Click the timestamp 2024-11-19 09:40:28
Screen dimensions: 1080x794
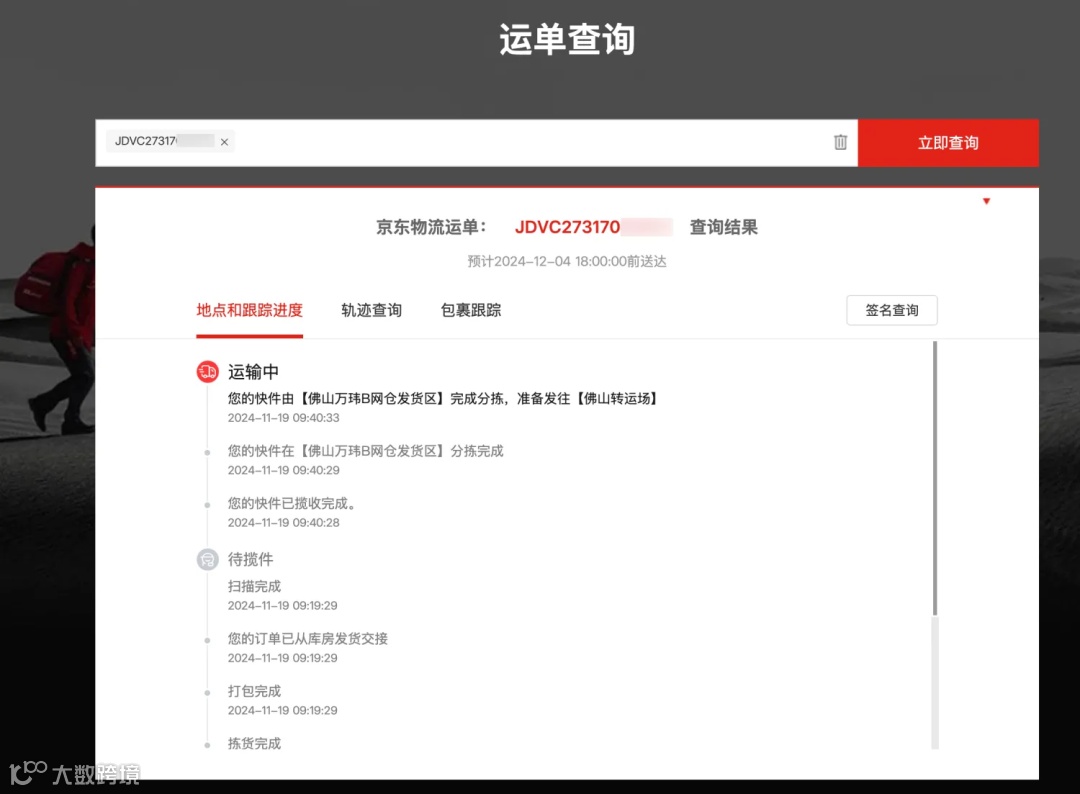click(284, 523)
